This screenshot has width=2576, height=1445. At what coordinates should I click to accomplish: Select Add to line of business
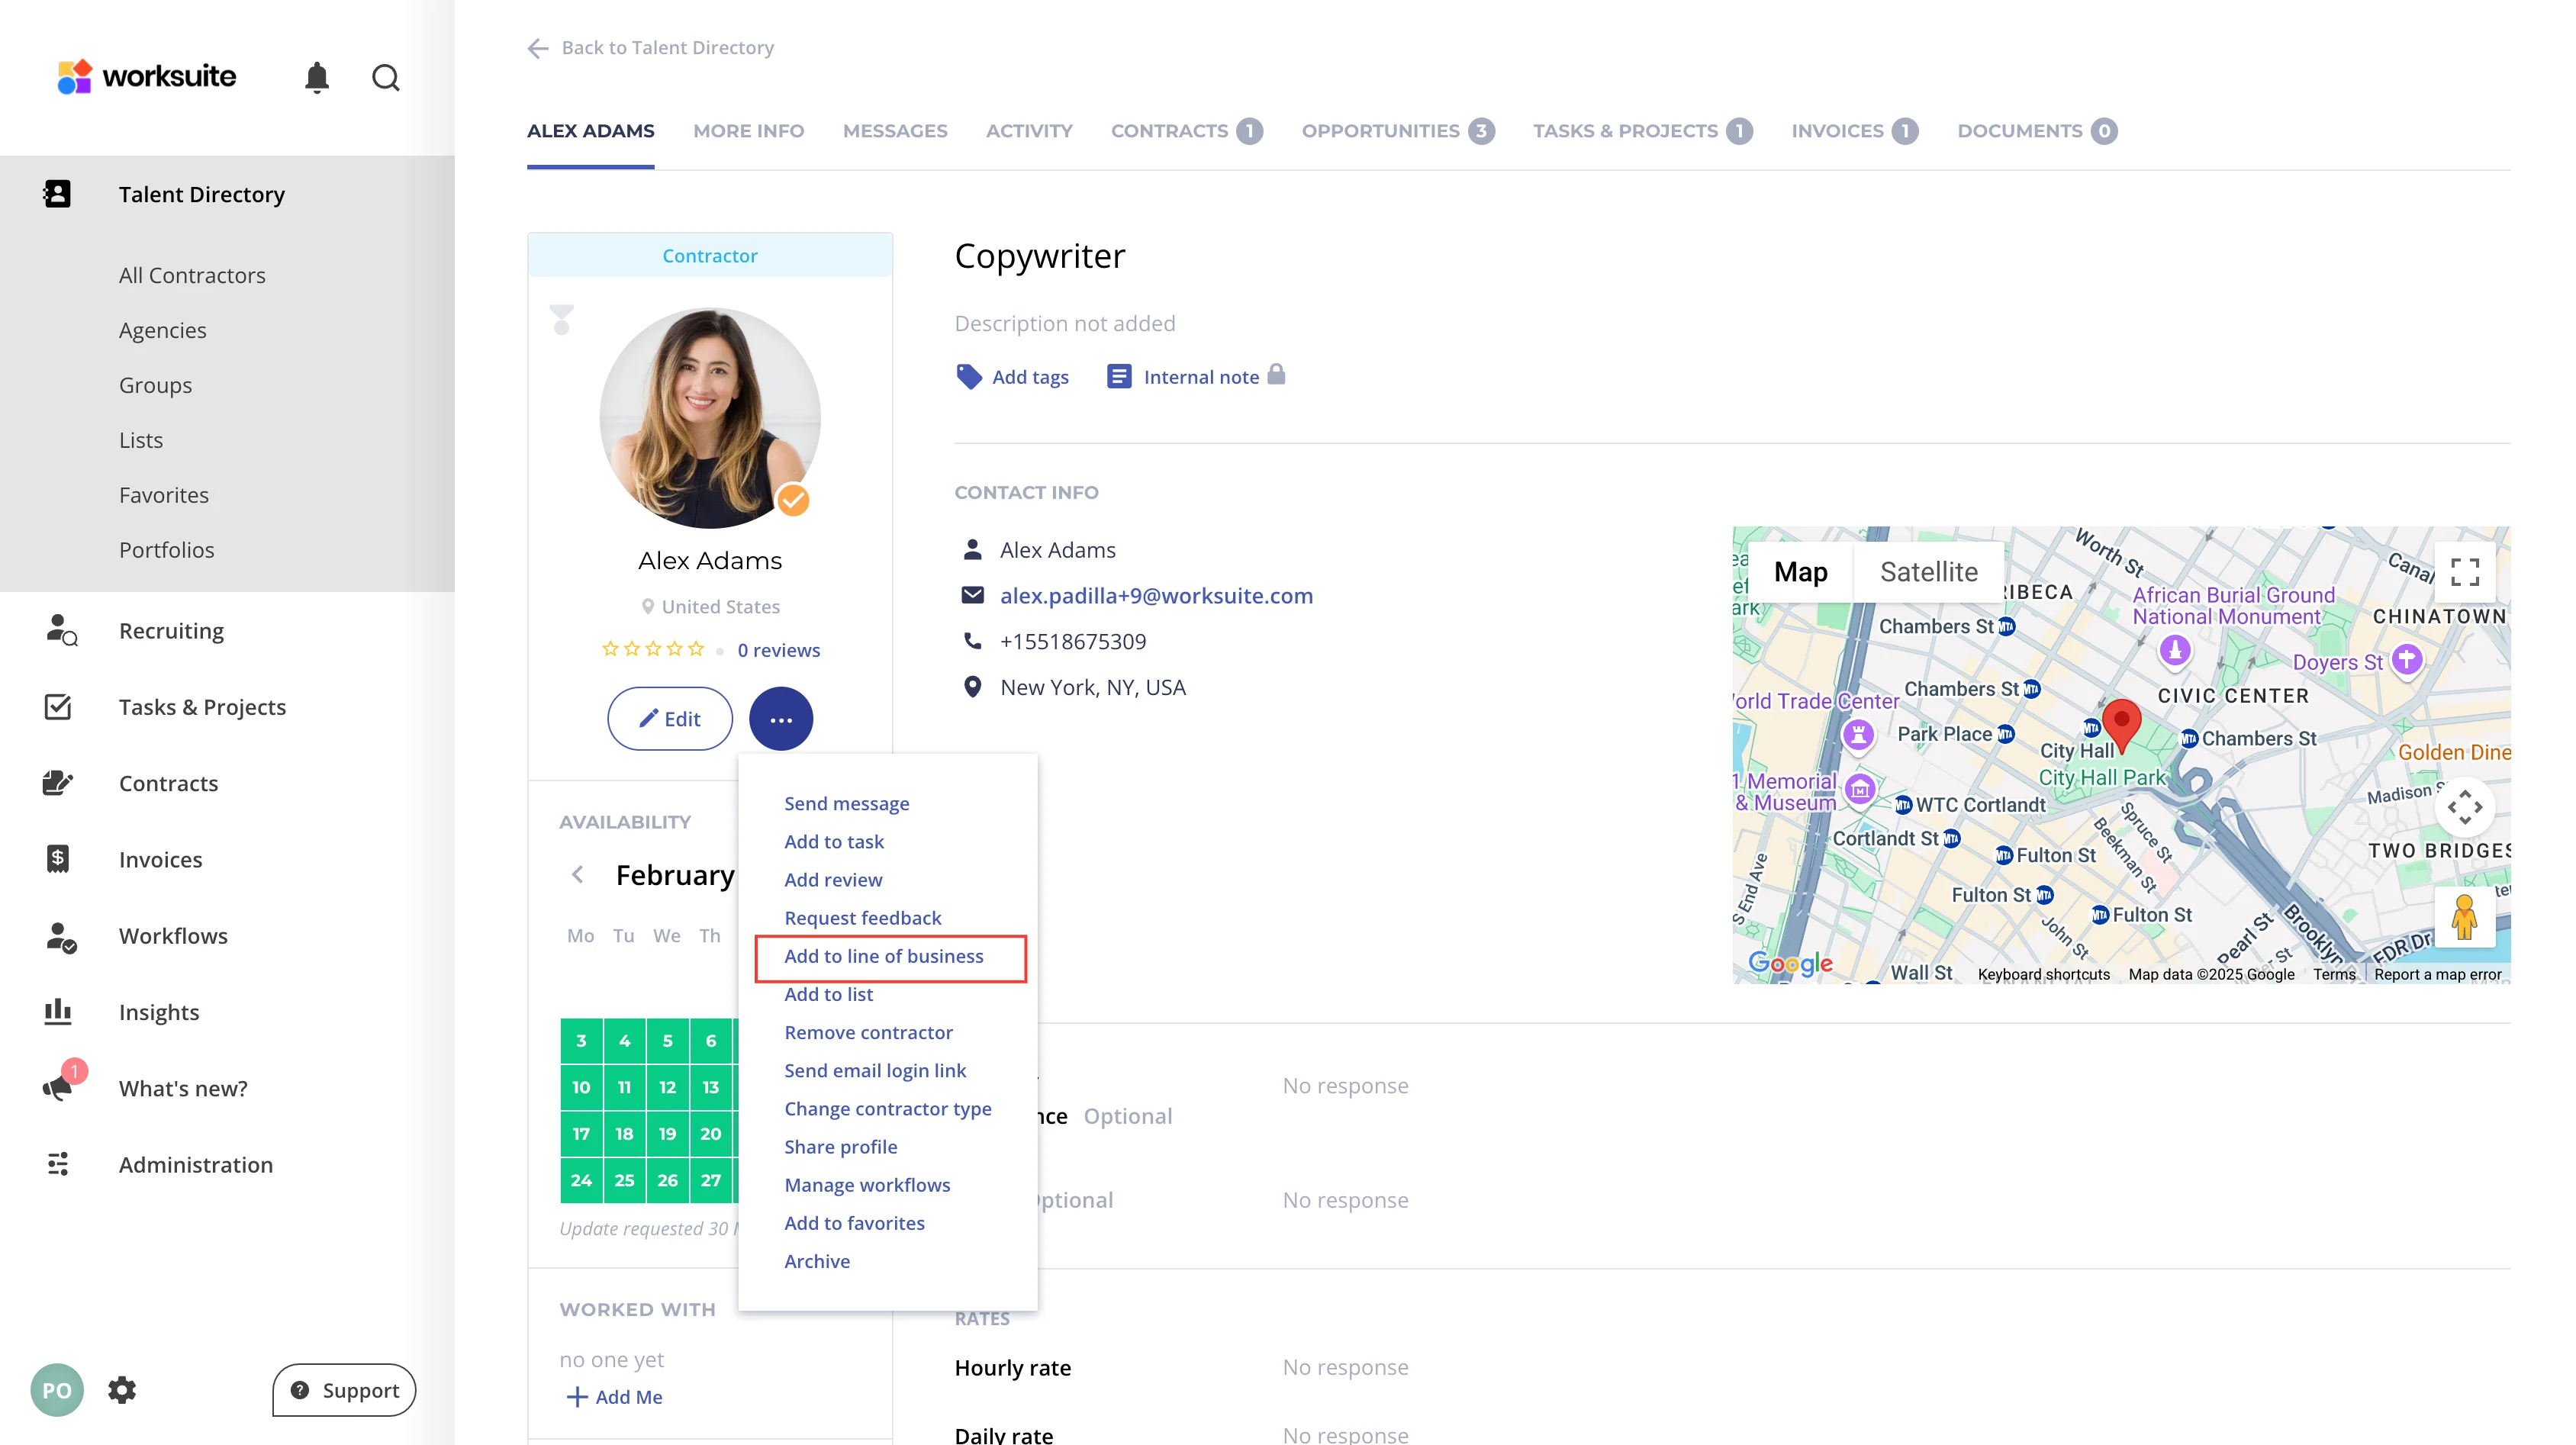click(x=884, y=956)
